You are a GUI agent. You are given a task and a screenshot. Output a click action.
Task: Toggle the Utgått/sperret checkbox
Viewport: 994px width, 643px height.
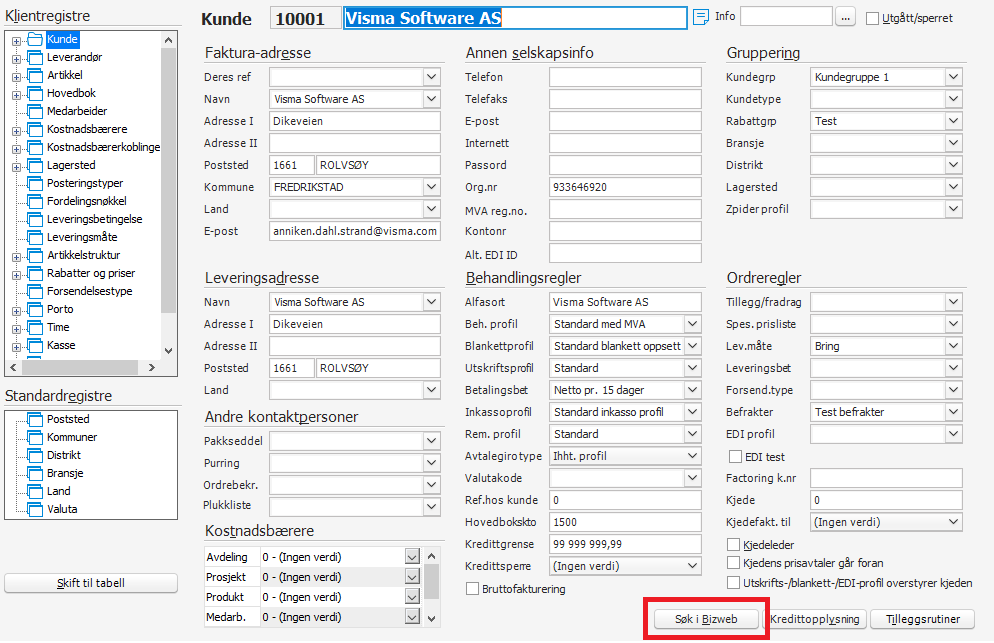(x=872, y=18)
